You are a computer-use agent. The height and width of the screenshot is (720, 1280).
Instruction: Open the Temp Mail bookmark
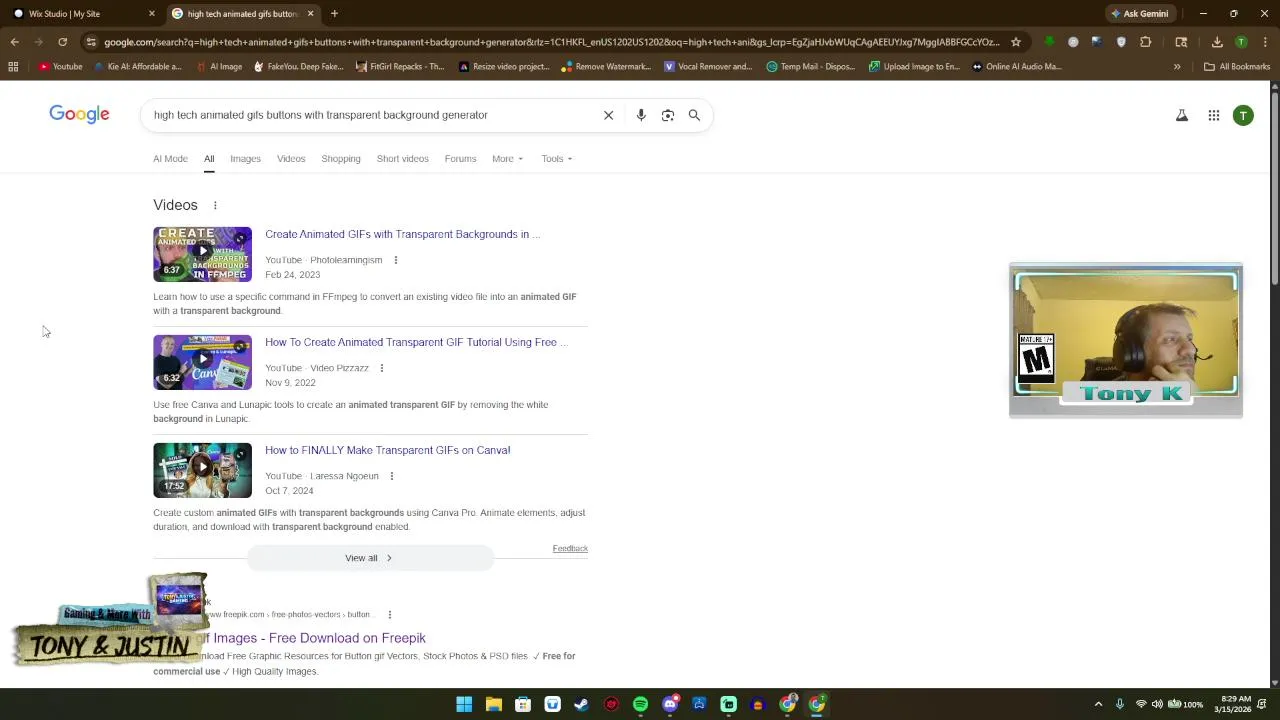[810, 67]
